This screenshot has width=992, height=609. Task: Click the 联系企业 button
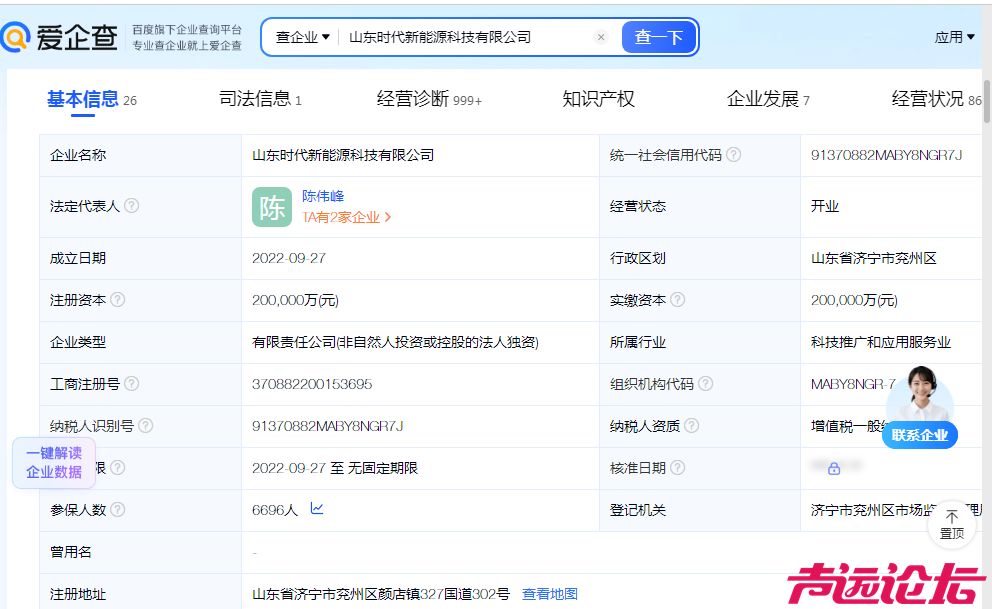pos(920,435)
